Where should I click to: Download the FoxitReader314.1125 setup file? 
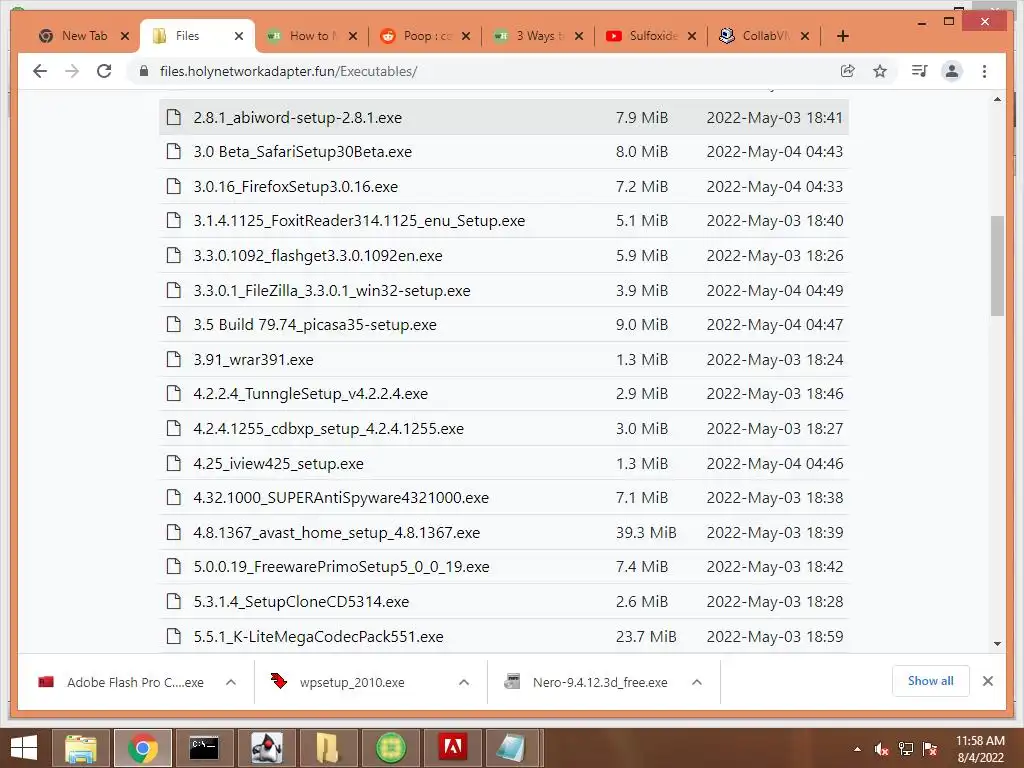click(x=359, y=221)
